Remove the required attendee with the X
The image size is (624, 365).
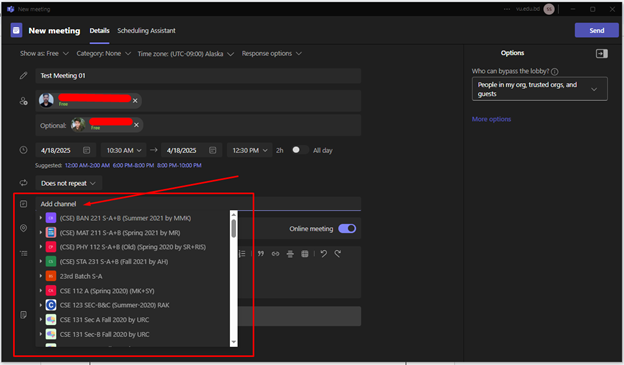(135, 101)
